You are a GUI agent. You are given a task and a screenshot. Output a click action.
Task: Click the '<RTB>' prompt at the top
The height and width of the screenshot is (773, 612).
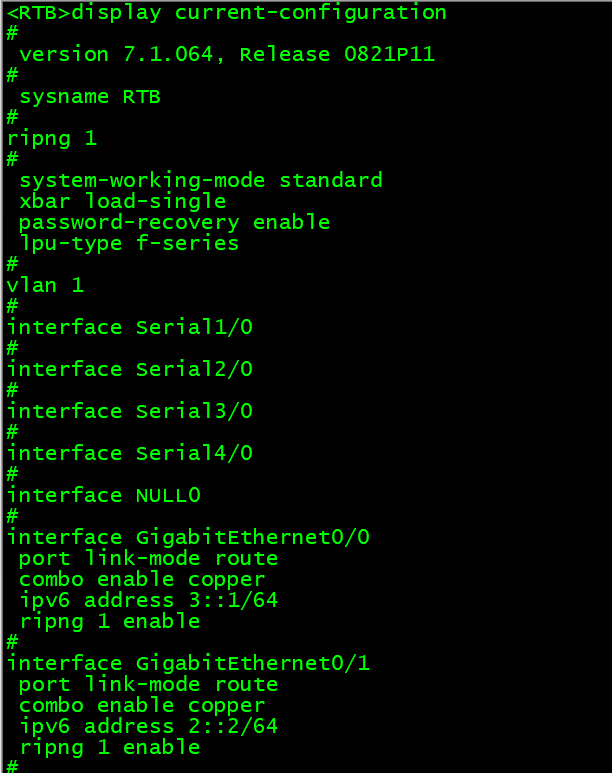[x=37, y=13]
